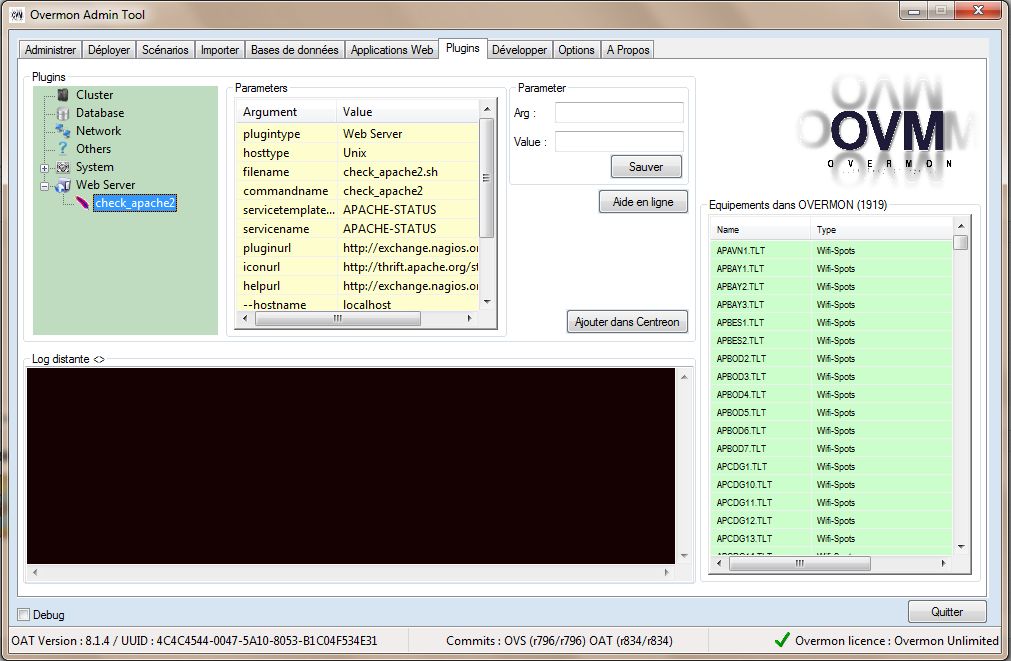Select the commandname parameter row

click(x=358, y=191)
